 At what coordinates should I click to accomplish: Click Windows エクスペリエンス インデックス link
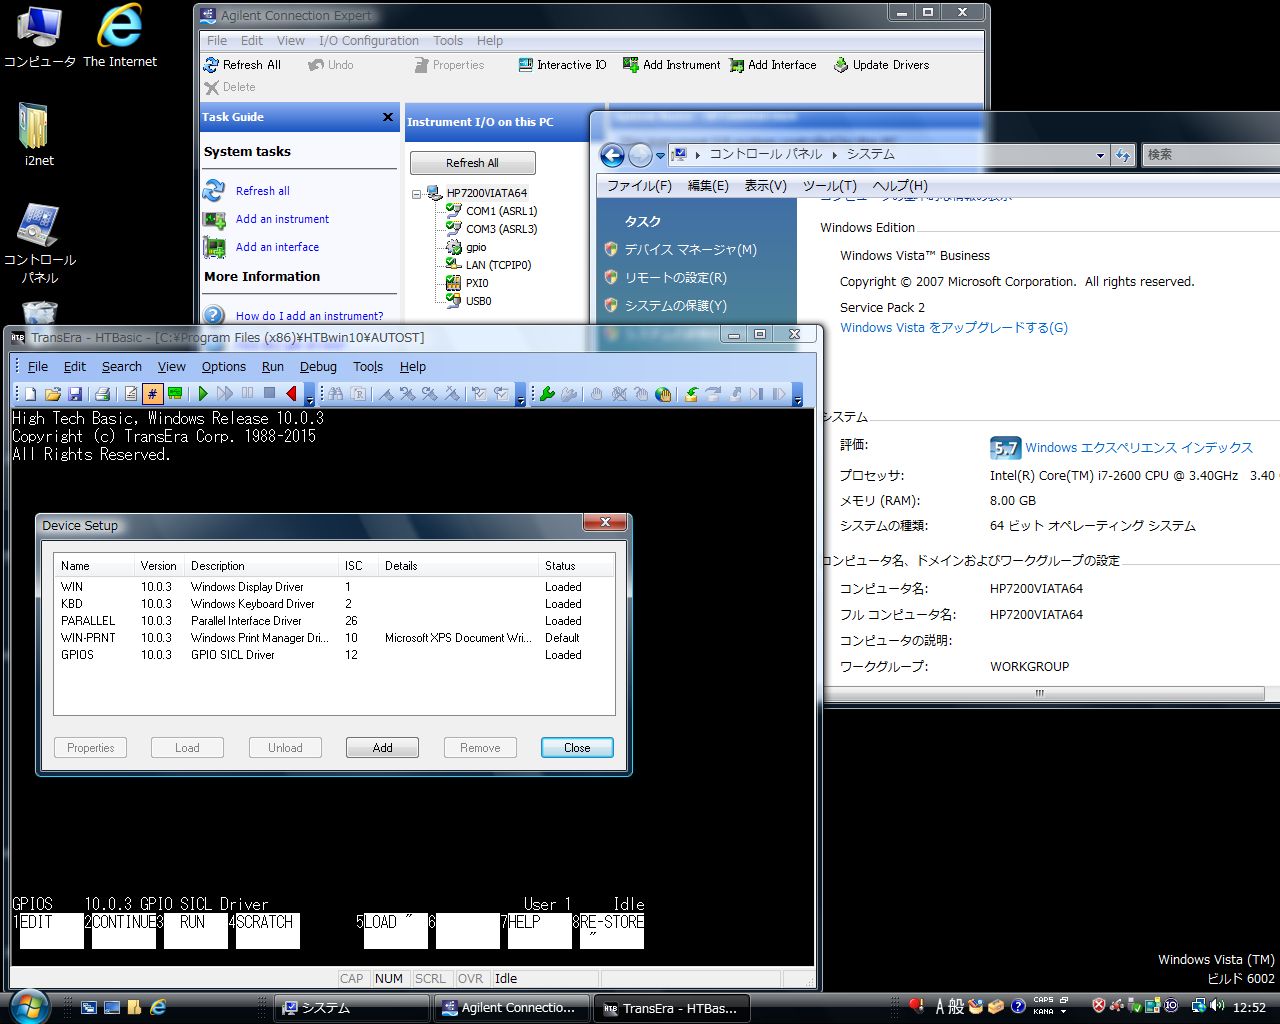(x=1139, y=448)
